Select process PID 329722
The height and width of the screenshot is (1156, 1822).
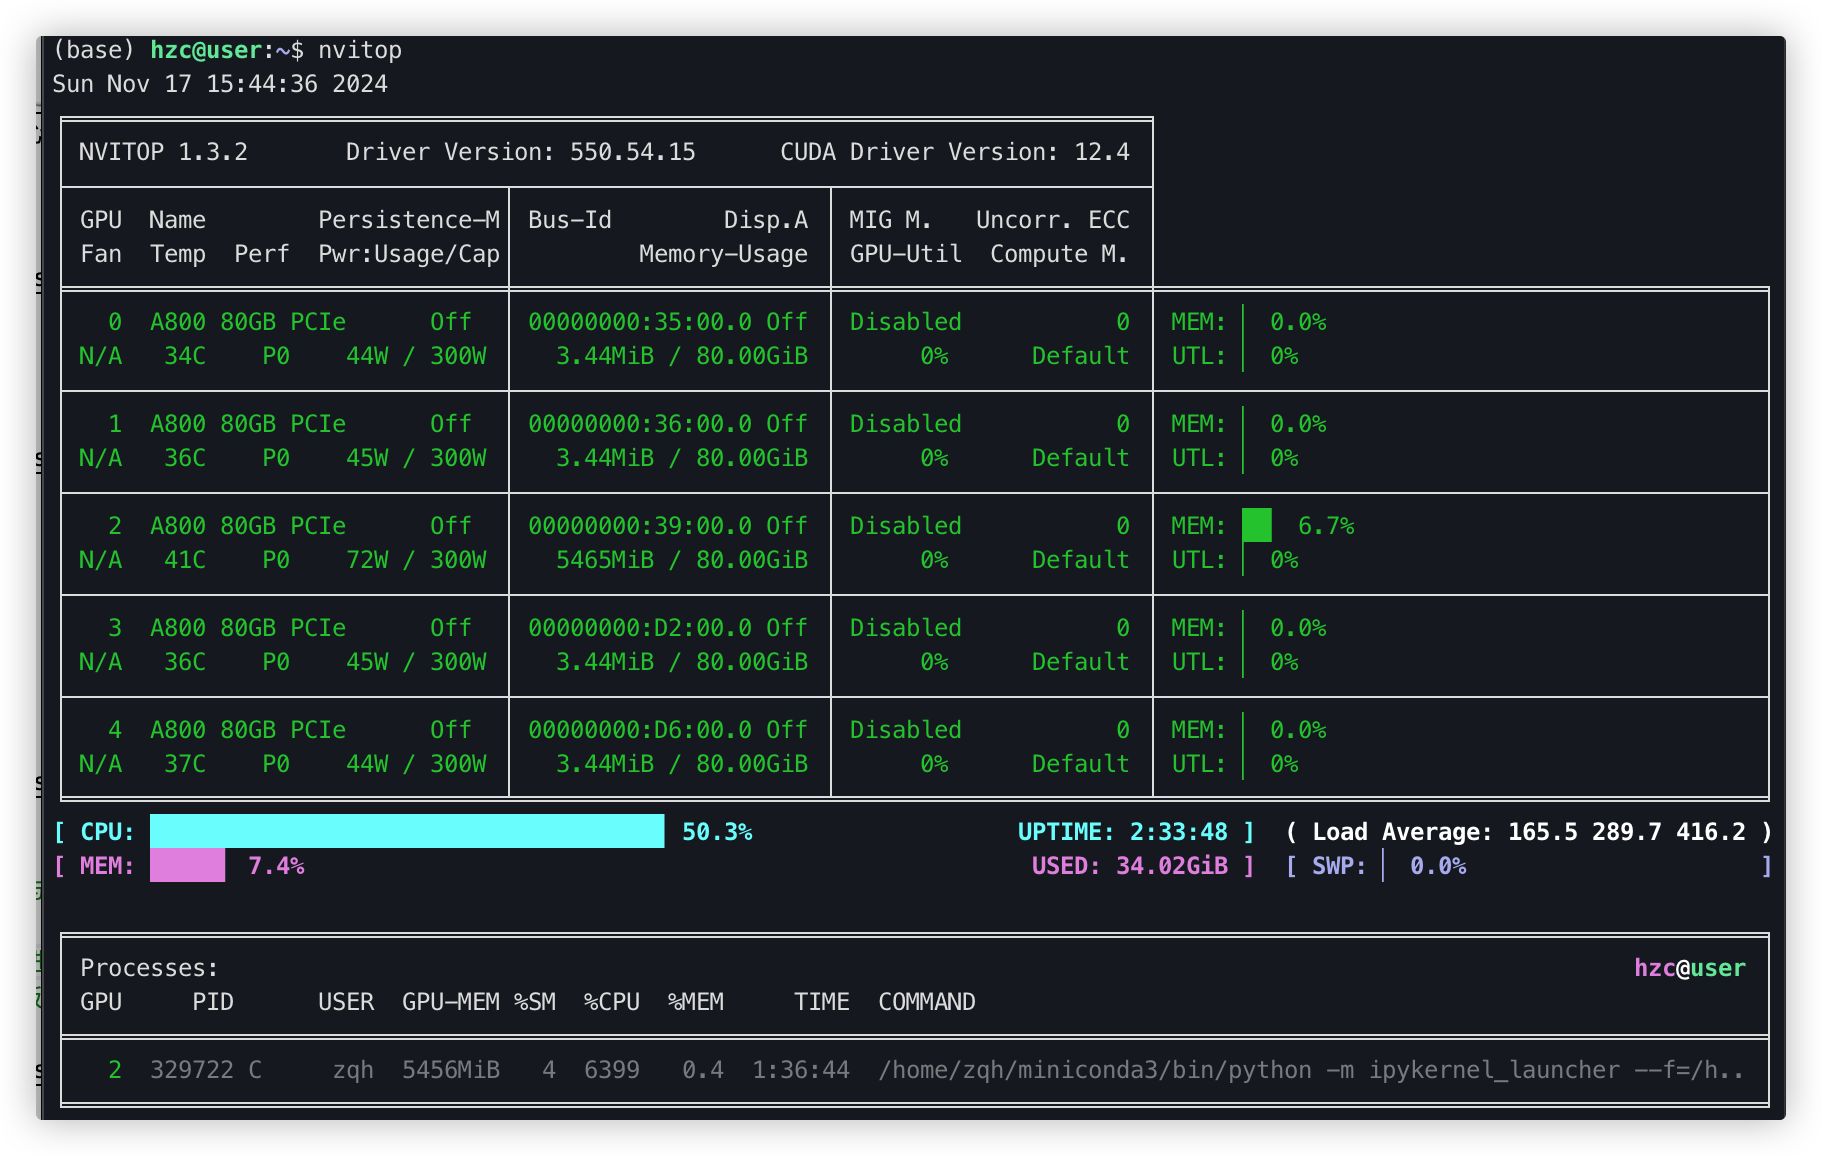192,1070
